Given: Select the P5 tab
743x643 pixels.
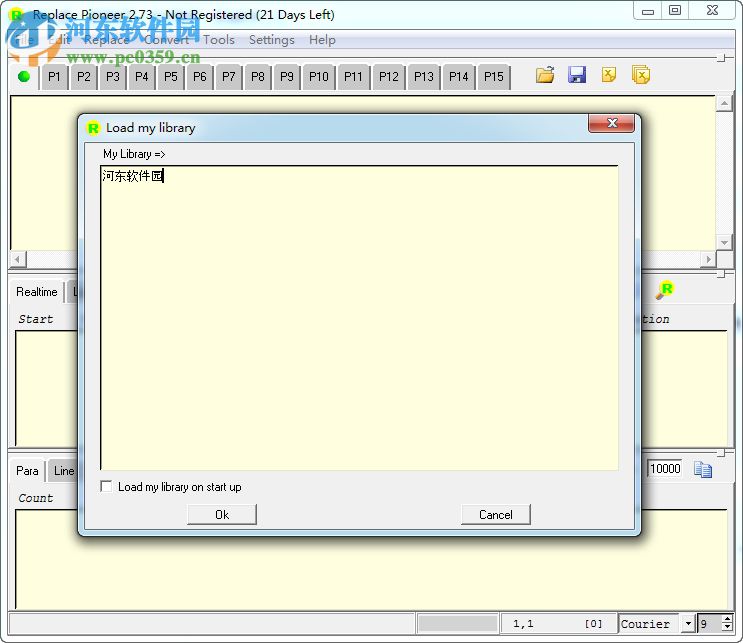Looking at the screenshot, I should [170, 77].
